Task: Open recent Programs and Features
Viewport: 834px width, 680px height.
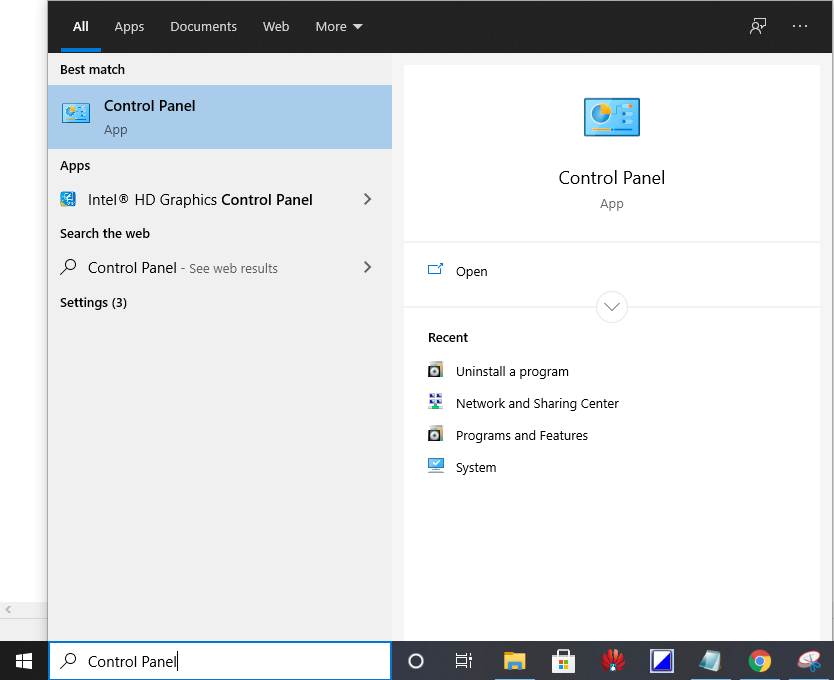Action: pyautogui.click(x=522, y=435)
